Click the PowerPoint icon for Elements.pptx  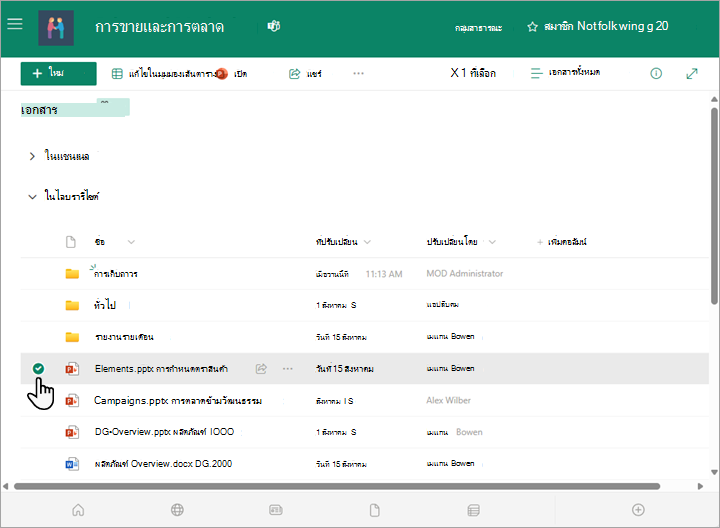pyautogui.click(x=72, y=369)
